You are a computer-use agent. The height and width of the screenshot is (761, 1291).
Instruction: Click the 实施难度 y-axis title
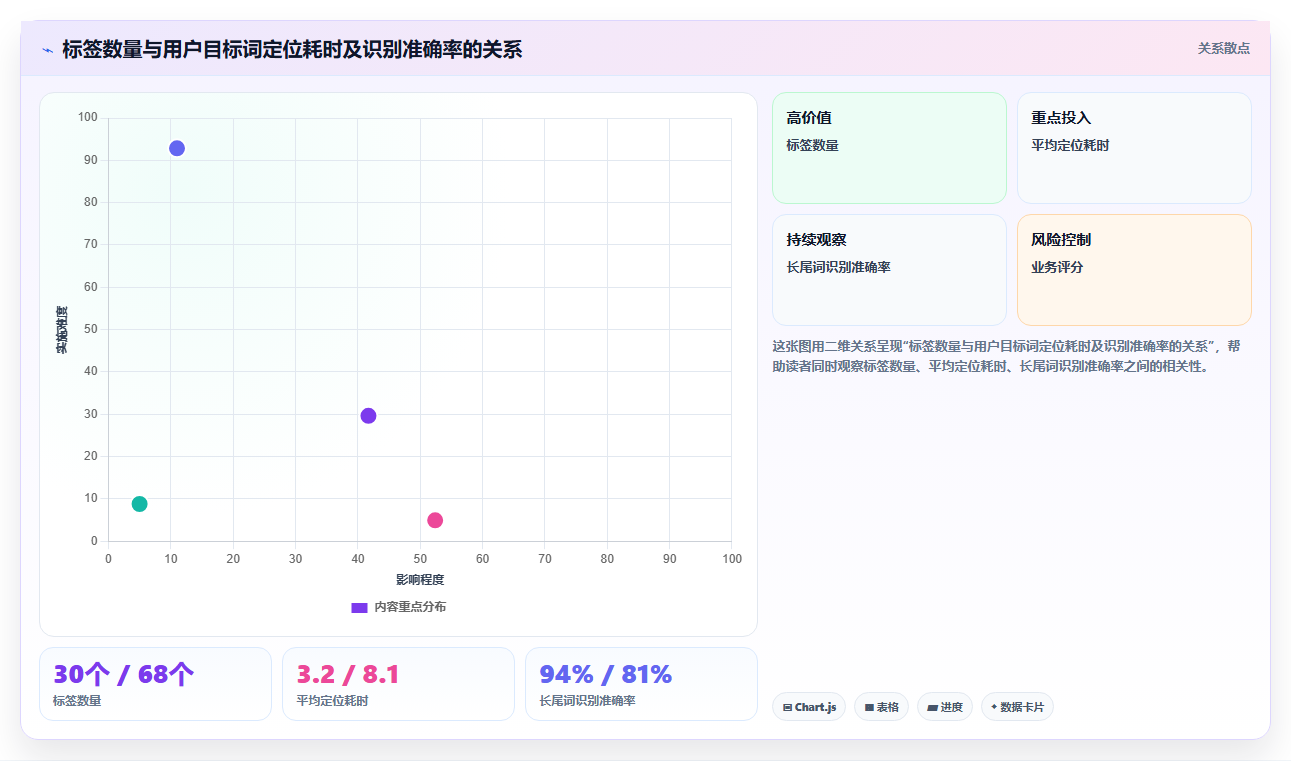pyautogui.click(x=62, y=329)
